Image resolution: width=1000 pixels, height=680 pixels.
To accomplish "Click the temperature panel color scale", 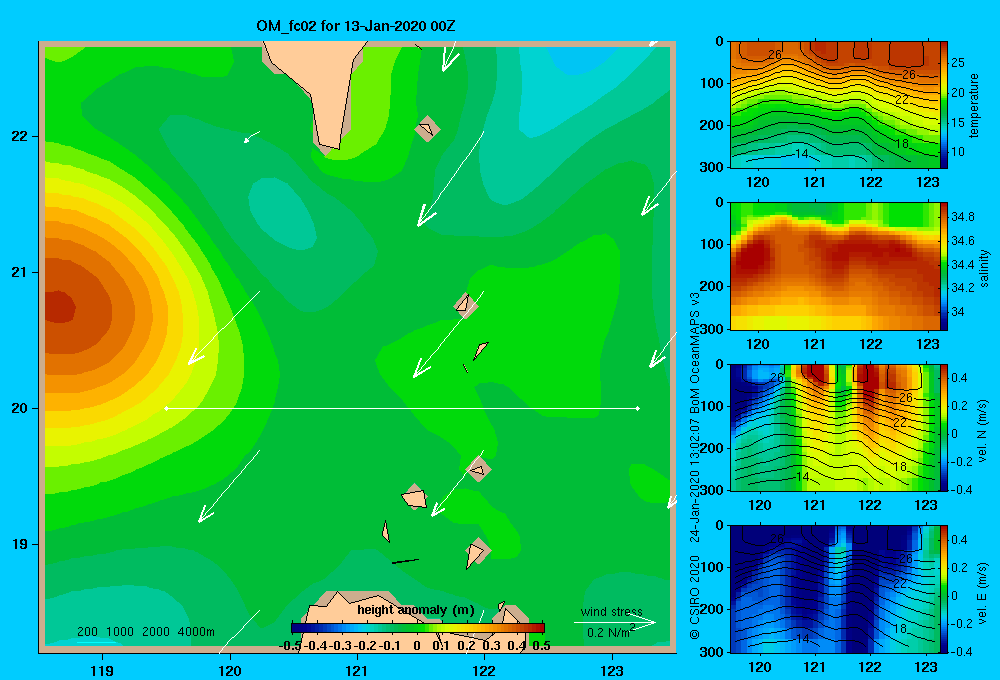I will click(x=944, y=105).
